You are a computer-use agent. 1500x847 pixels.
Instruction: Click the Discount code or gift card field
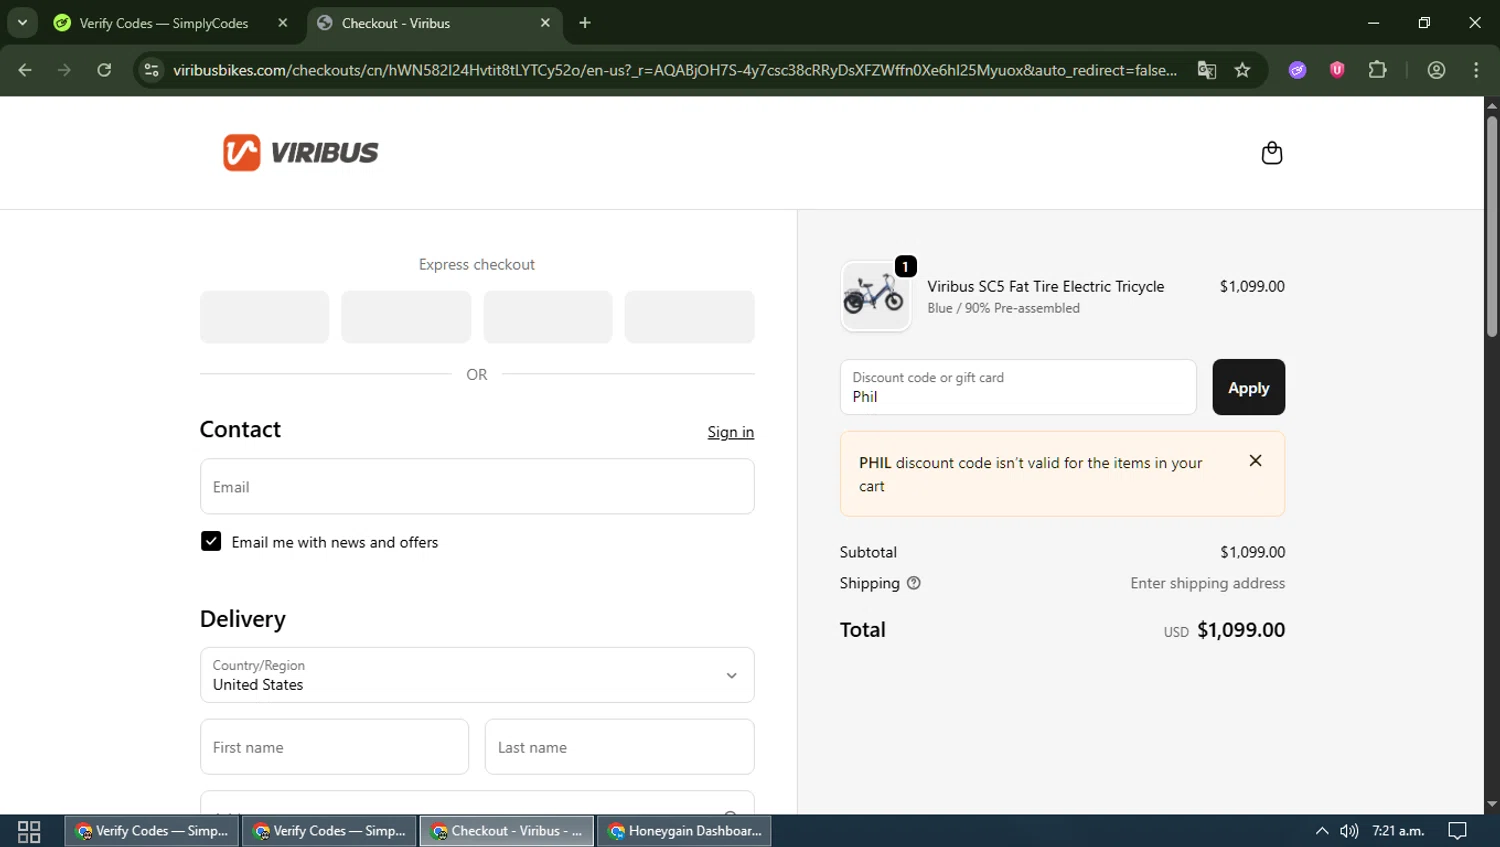click(x=1018, y=387)
